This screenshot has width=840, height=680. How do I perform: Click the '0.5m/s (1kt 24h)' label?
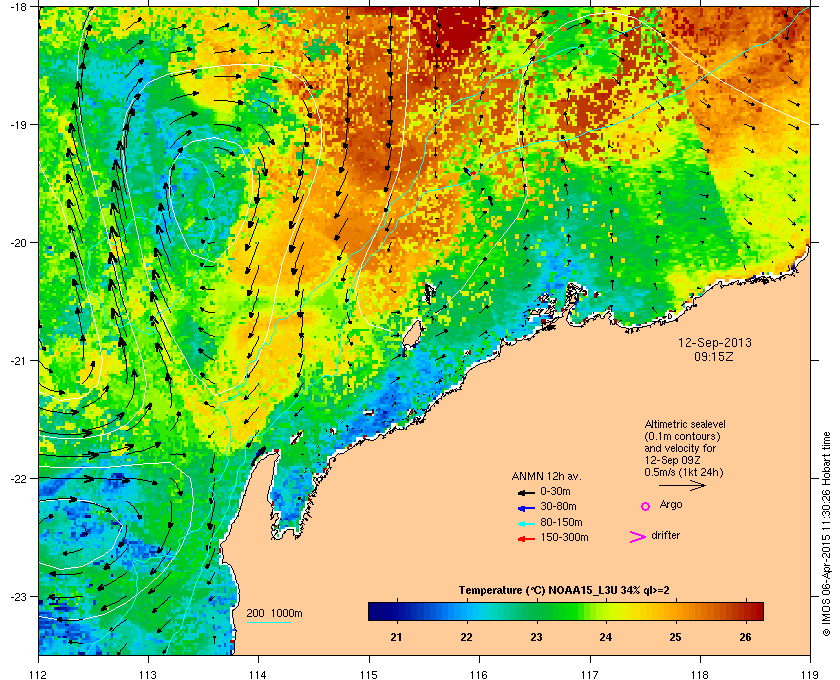(684, 472)
